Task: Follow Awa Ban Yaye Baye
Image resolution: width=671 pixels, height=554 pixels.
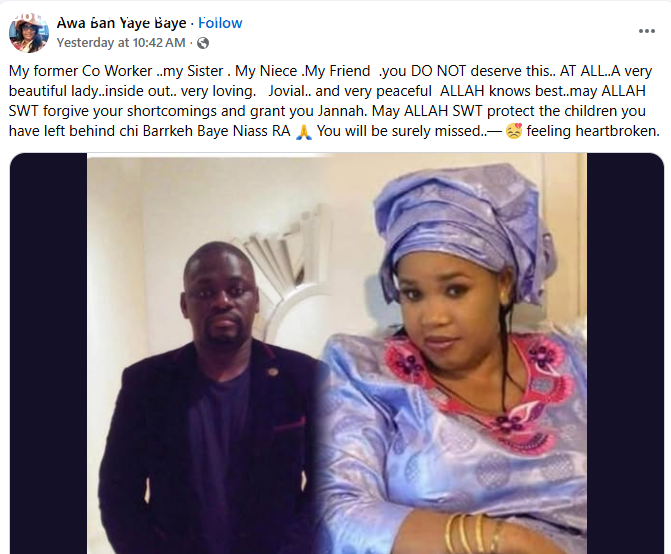Action: tap(220, 23)
